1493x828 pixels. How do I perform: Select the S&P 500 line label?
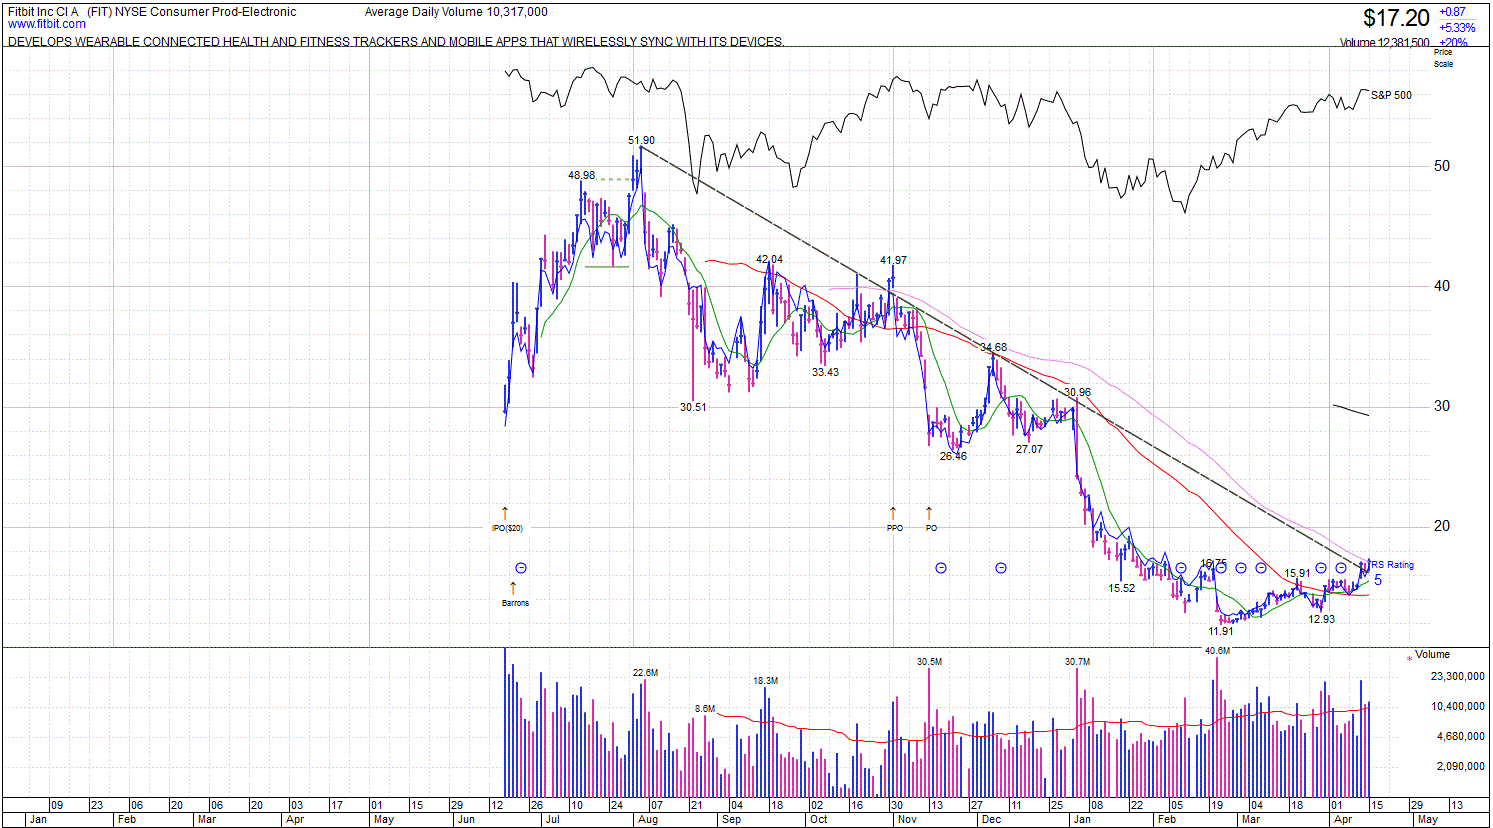click(x=1391, y=95)
